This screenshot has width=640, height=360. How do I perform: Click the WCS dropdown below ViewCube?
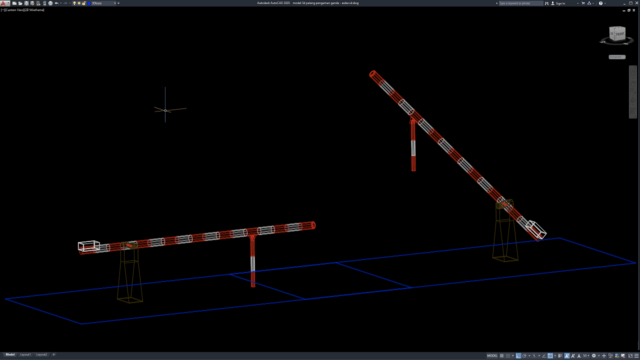click(x=617, y=57)
